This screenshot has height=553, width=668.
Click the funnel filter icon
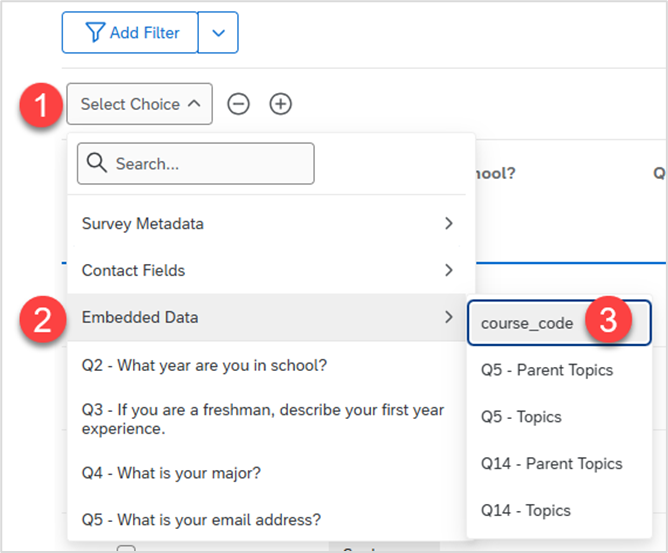coord(95,32)
